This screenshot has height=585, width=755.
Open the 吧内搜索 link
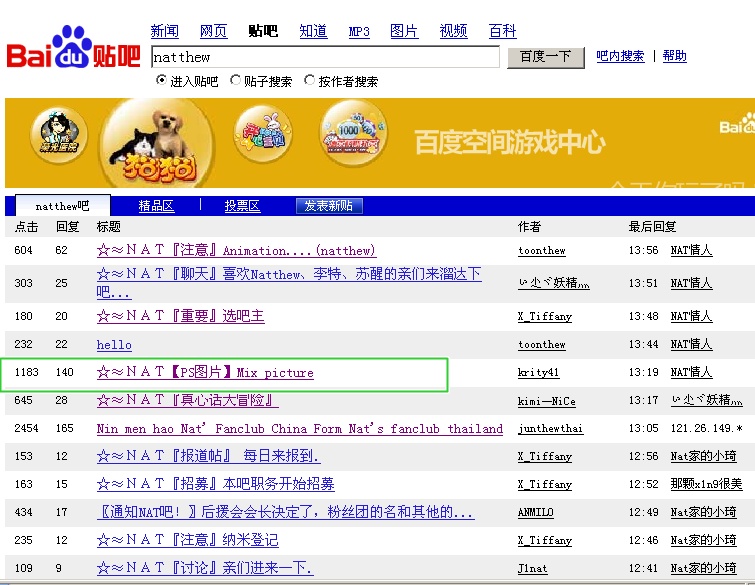pyautogui.click(x=620, y=56)
